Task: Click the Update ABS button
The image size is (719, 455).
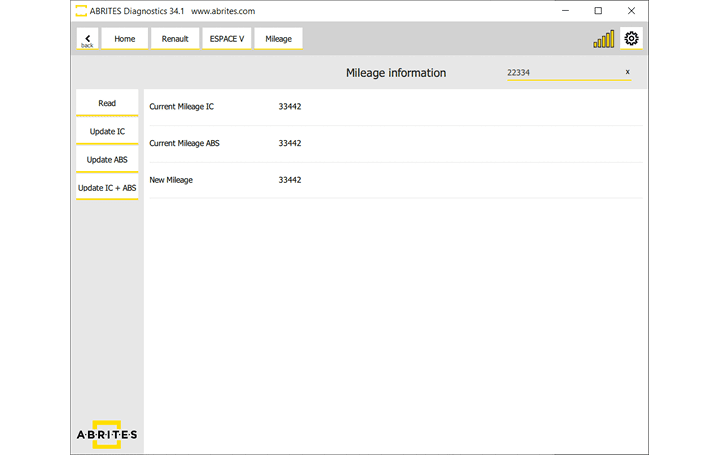Action: [x=107, y=159]
